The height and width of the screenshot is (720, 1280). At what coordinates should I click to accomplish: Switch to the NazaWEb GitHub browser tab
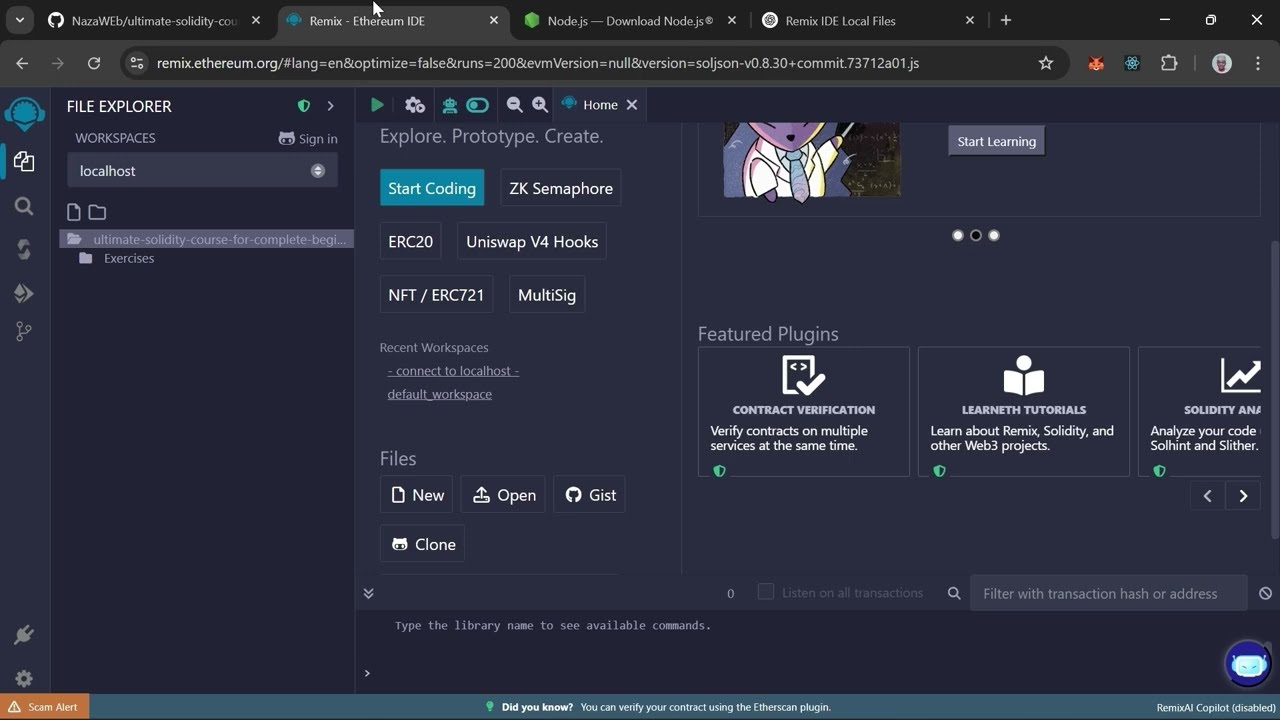(x=156, y=20)
